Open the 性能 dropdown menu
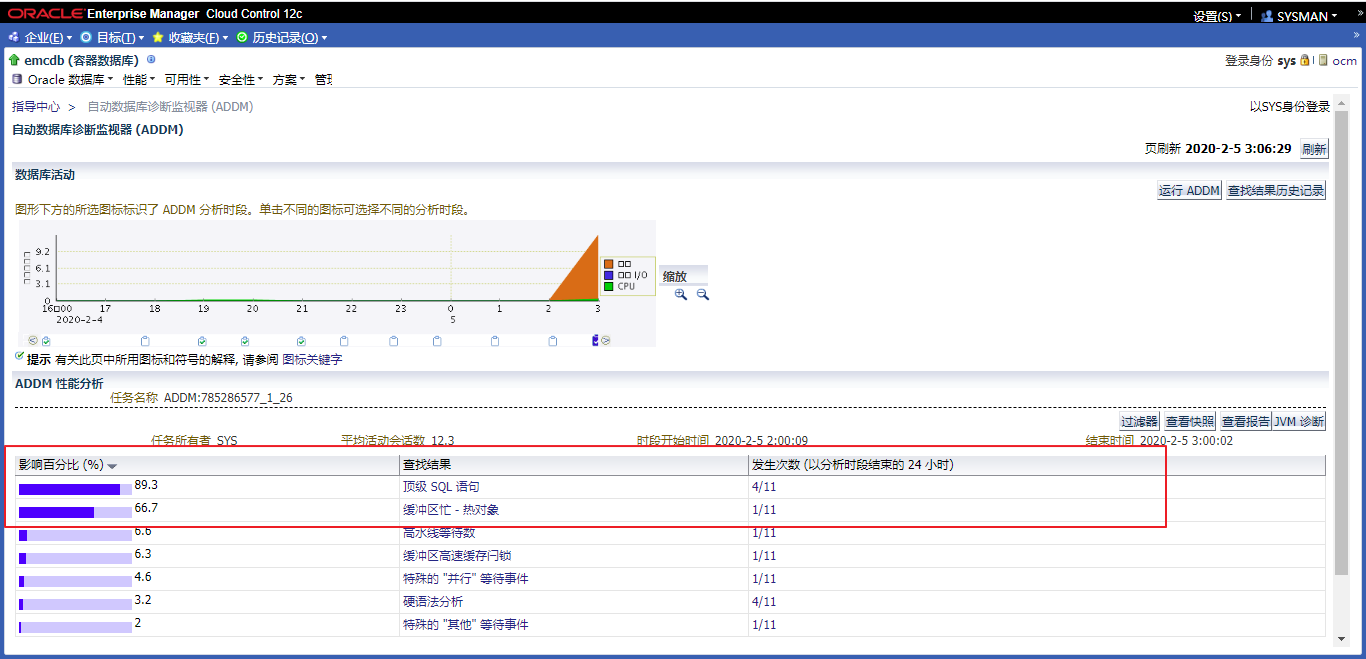The width and height of the screenshot is (1366, 659). pos(138,79)
